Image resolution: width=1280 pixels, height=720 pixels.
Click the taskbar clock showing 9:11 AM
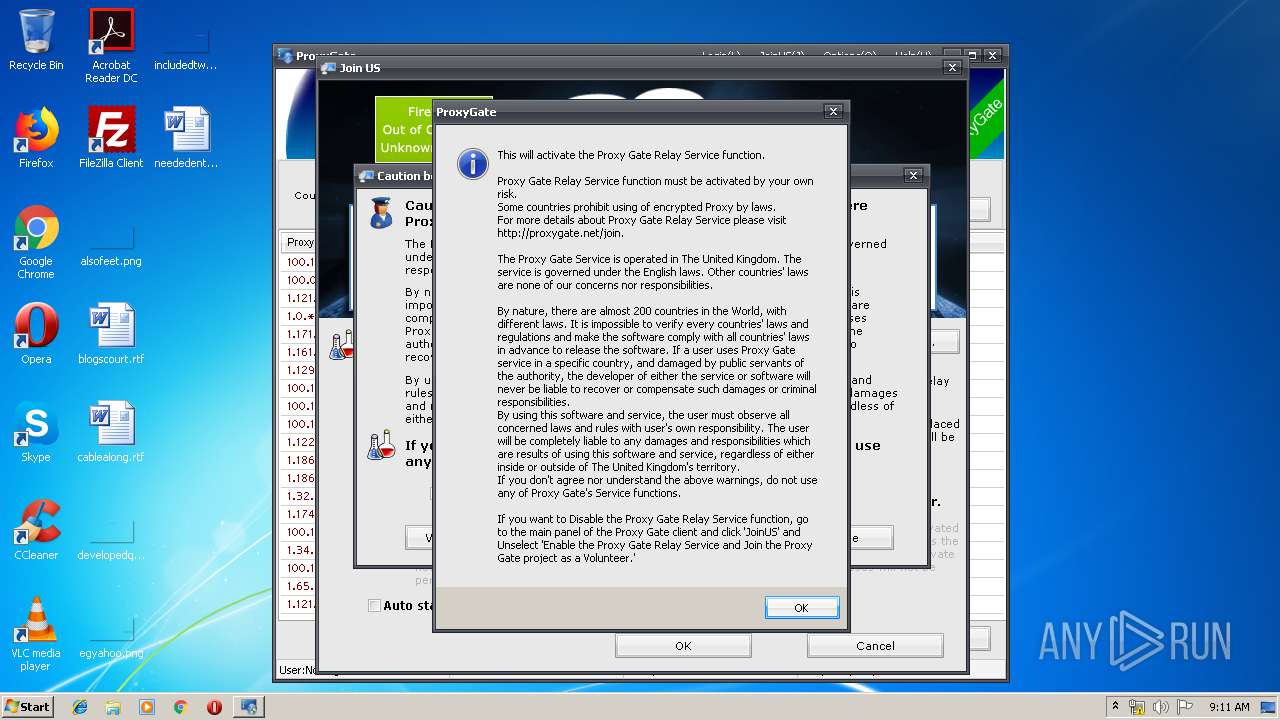coord(1229,706)
